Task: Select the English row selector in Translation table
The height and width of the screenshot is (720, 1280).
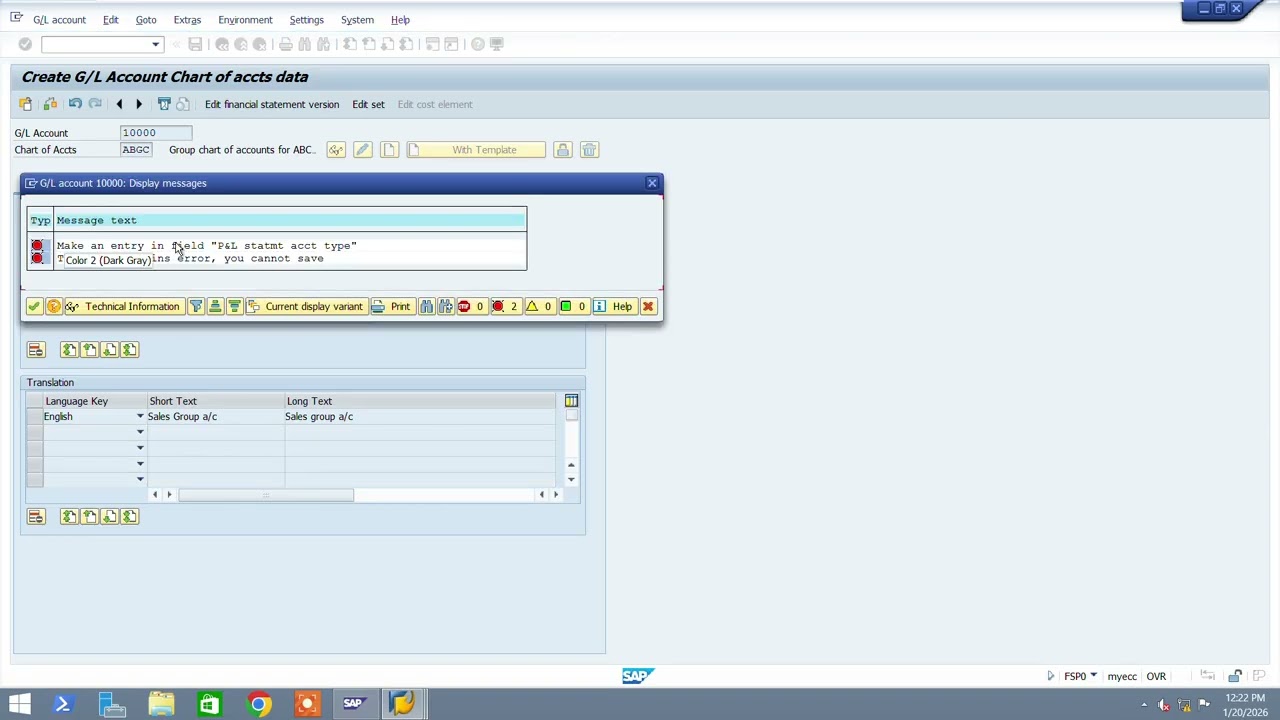Action: [x=35, y=417]
